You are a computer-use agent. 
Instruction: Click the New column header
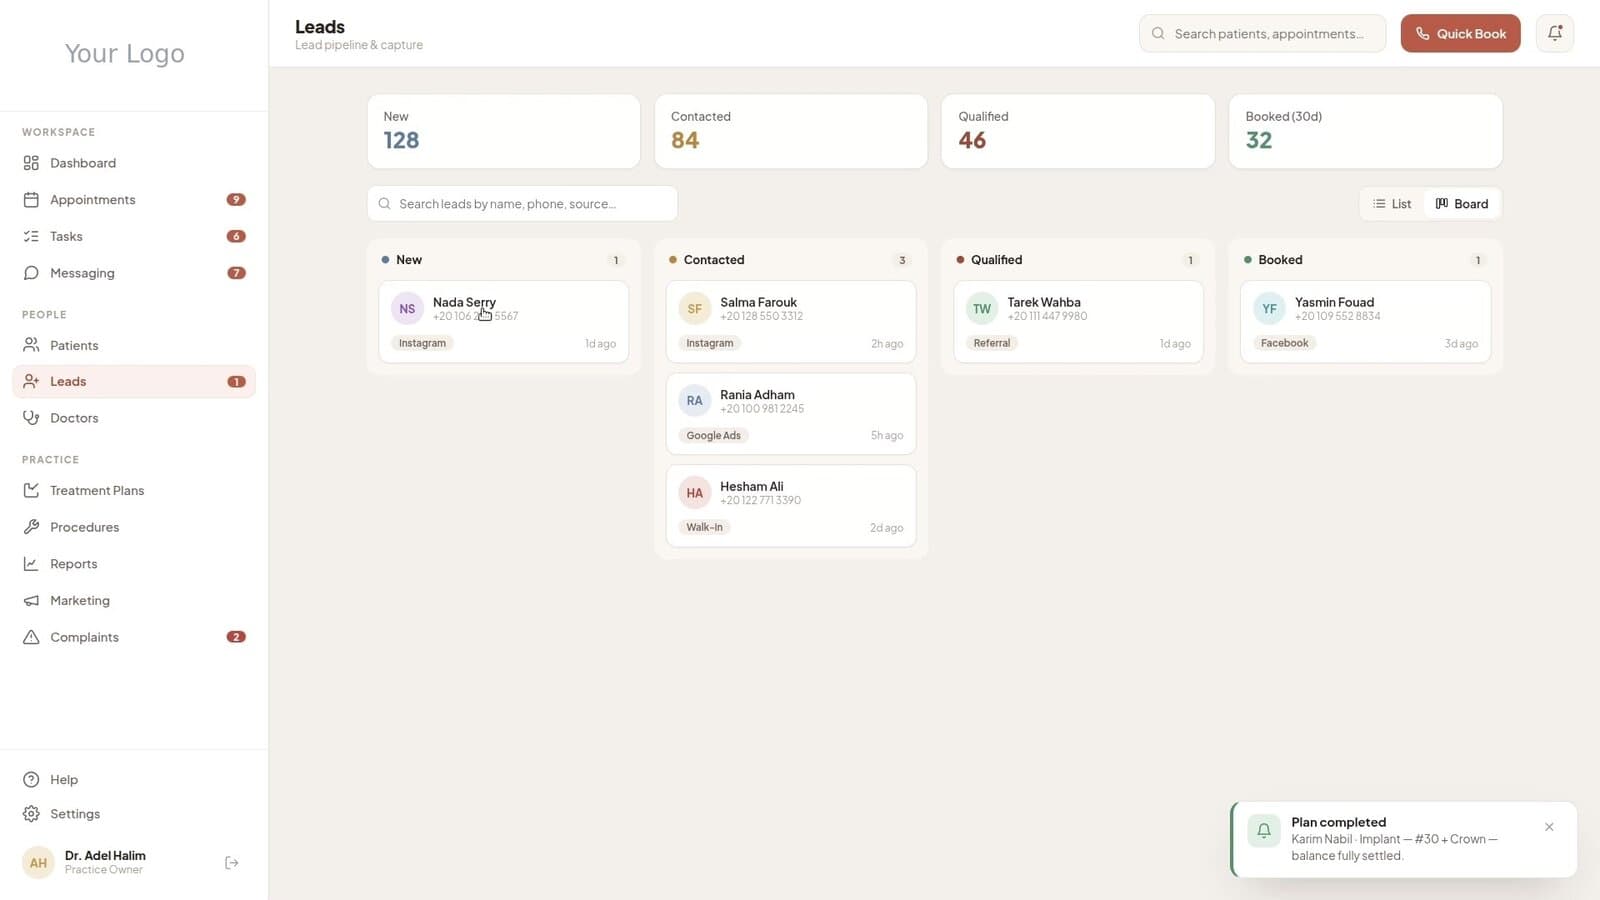(x=503, y=260)
